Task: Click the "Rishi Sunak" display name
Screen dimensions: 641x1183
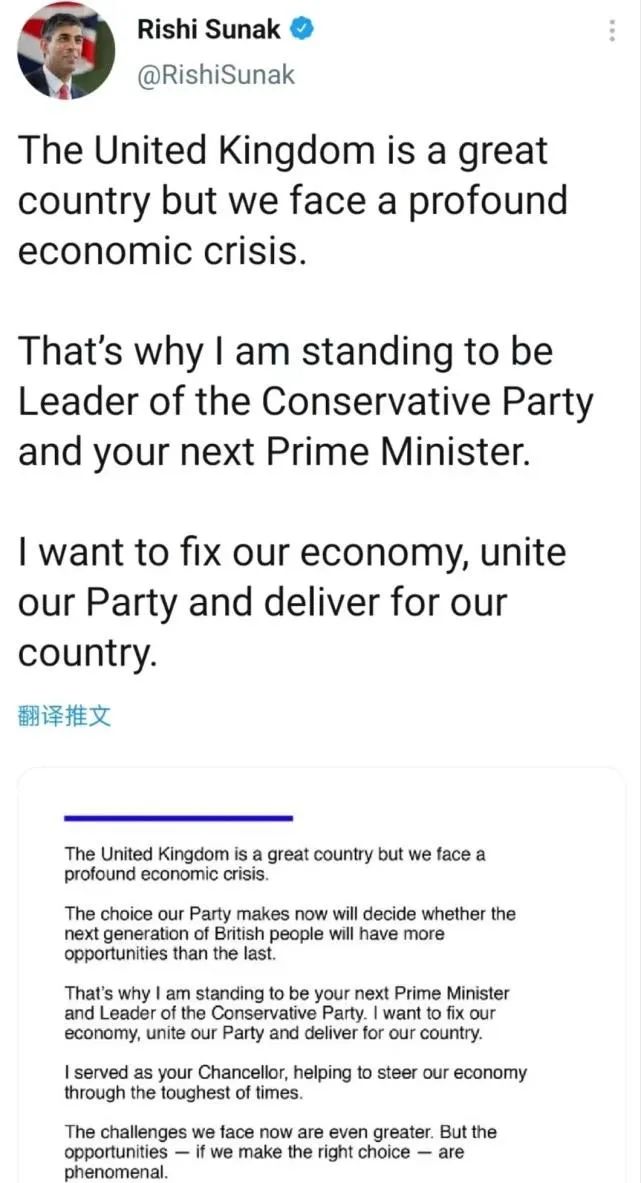Action: (207, 30)
